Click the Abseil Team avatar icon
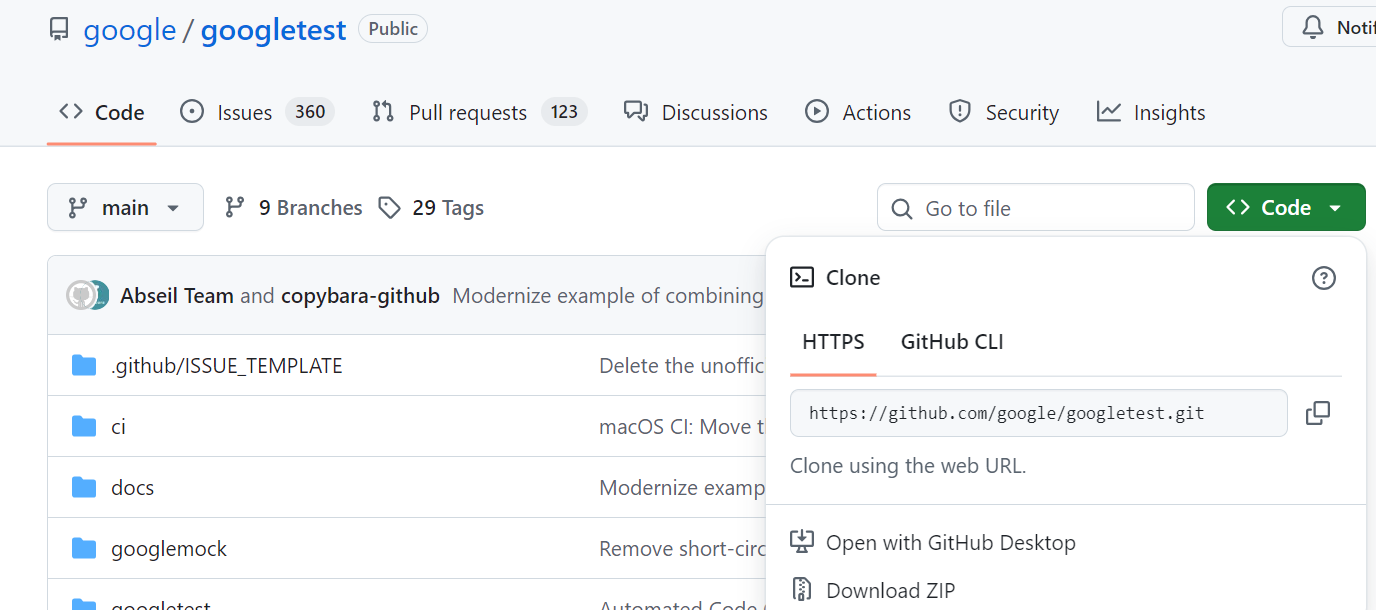1376x610 pixels. coord(80,295)
